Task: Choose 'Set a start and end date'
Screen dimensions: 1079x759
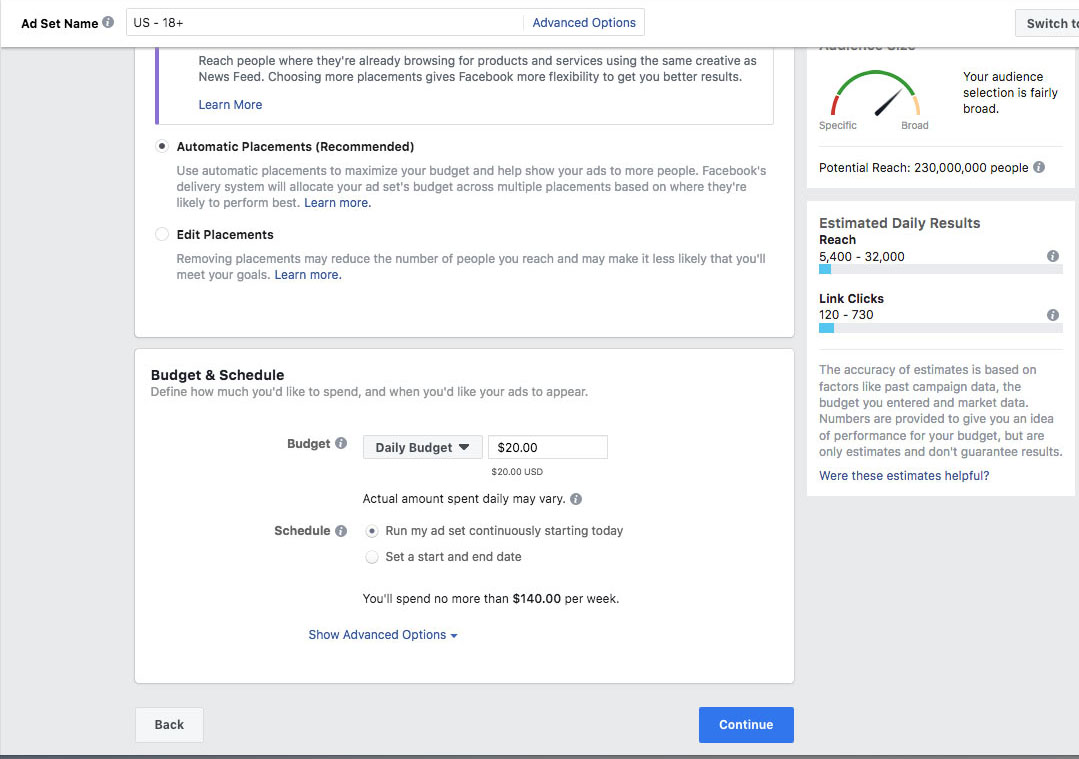Action: 372,557
